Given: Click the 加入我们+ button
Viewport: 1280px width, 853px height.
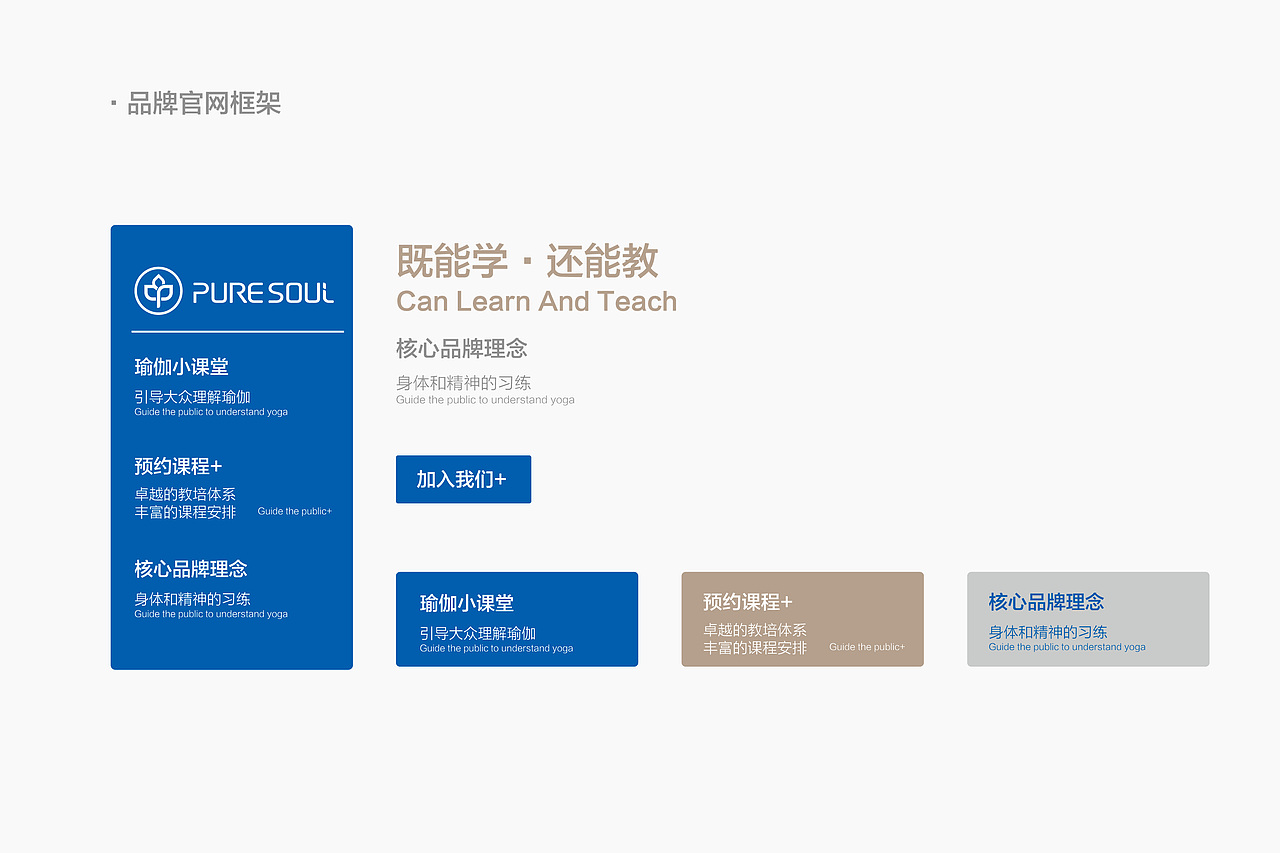Looking at the screenshot, I should coord(463,479).
